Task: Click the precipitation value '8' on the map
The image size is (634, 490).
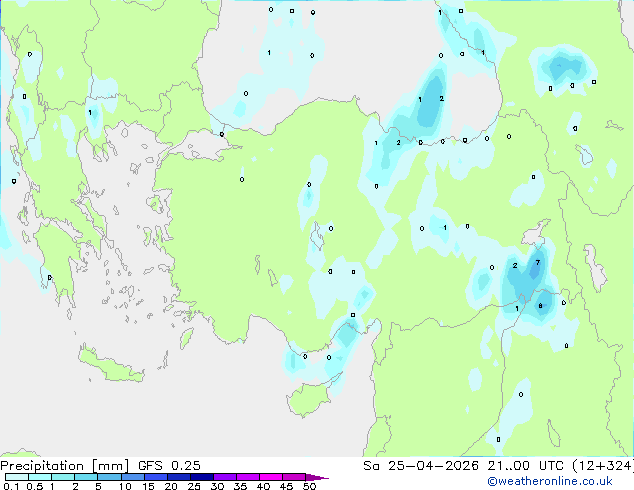Action: pos(540,306)
